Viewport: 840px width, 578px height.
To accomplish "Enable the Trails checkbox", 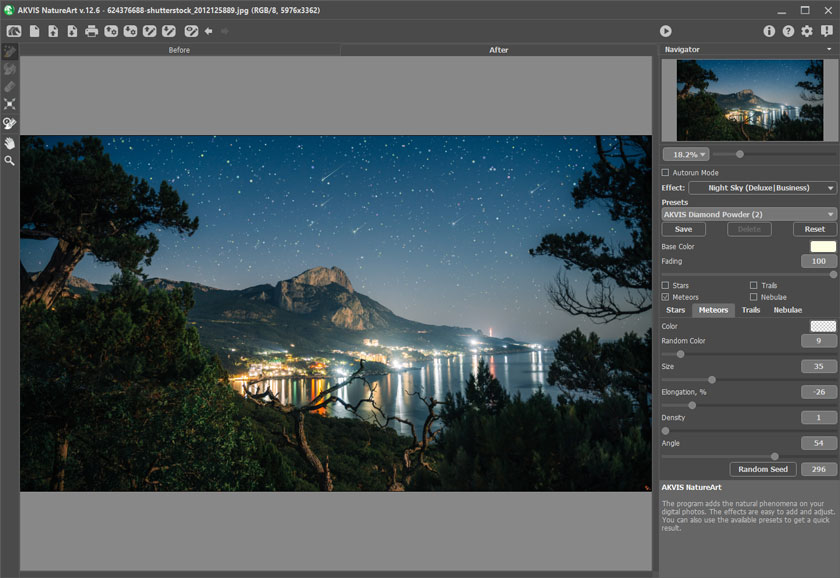I will 754,286.
